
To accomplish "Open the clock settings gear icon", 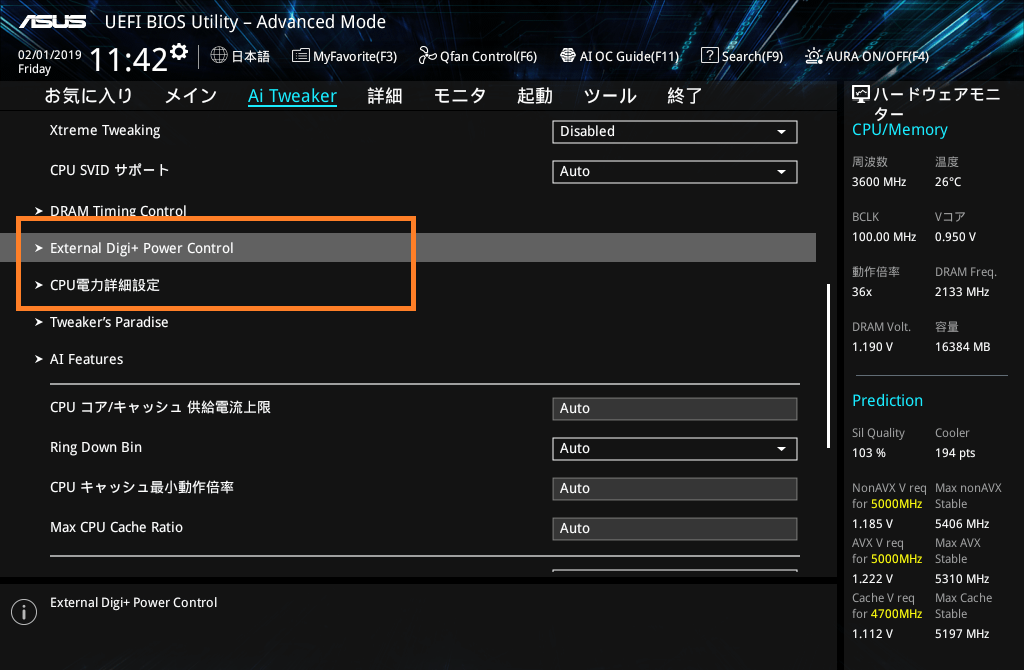I will (x=179, y=52).
